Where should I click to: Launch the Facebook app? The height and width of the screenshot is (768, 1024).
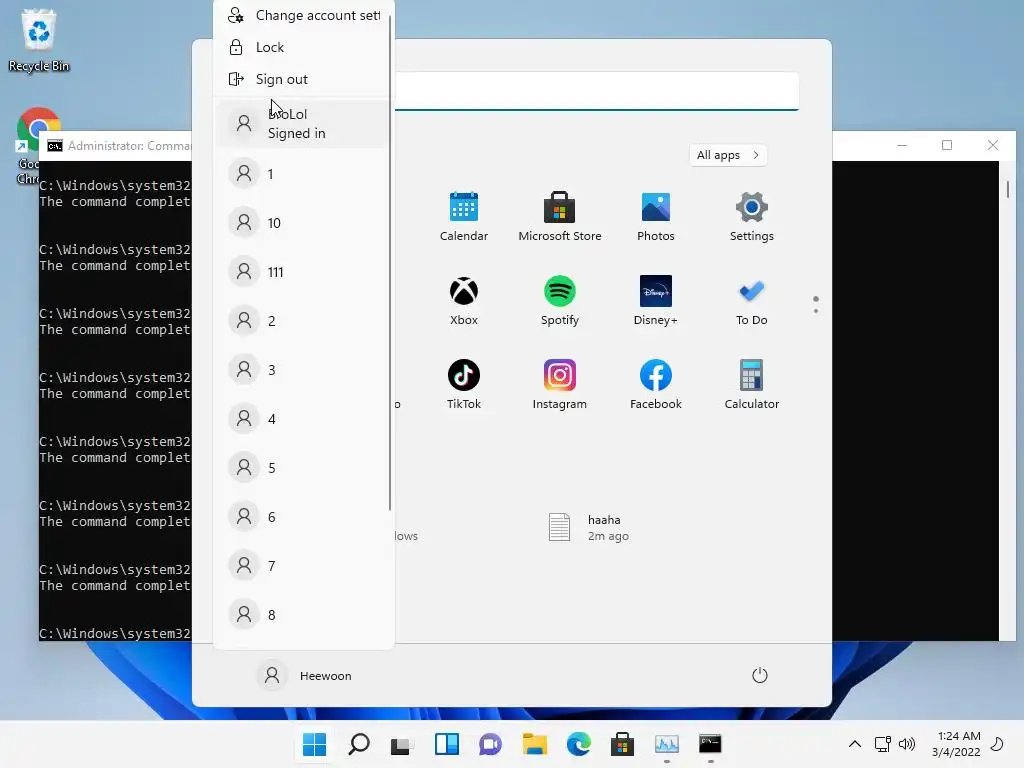tap(656, 385)
